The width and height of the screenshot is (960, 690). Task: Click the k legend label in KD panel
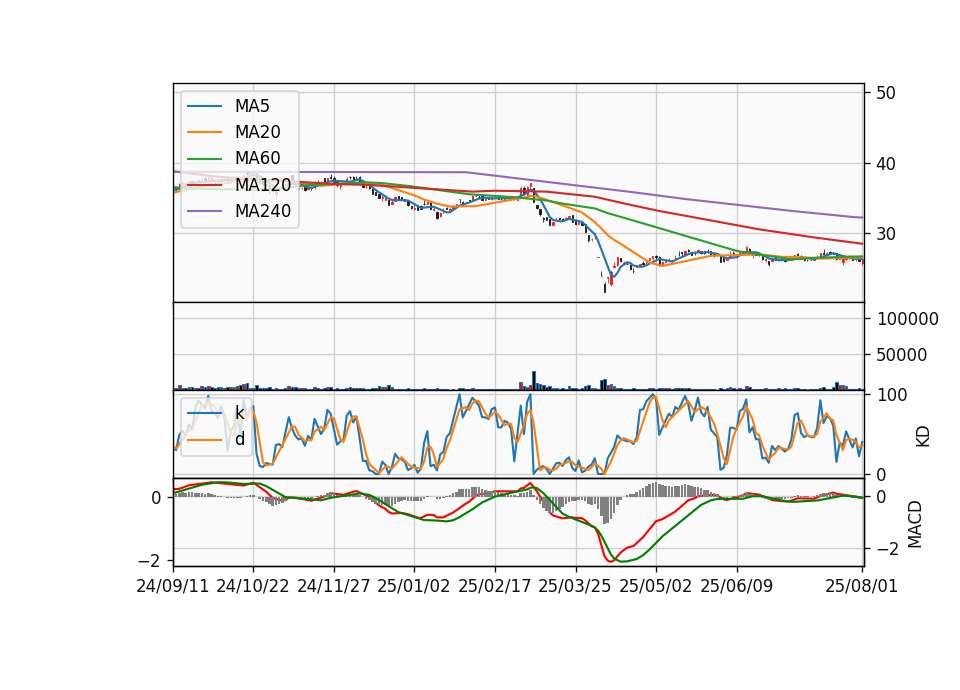(x=239, y=413)
